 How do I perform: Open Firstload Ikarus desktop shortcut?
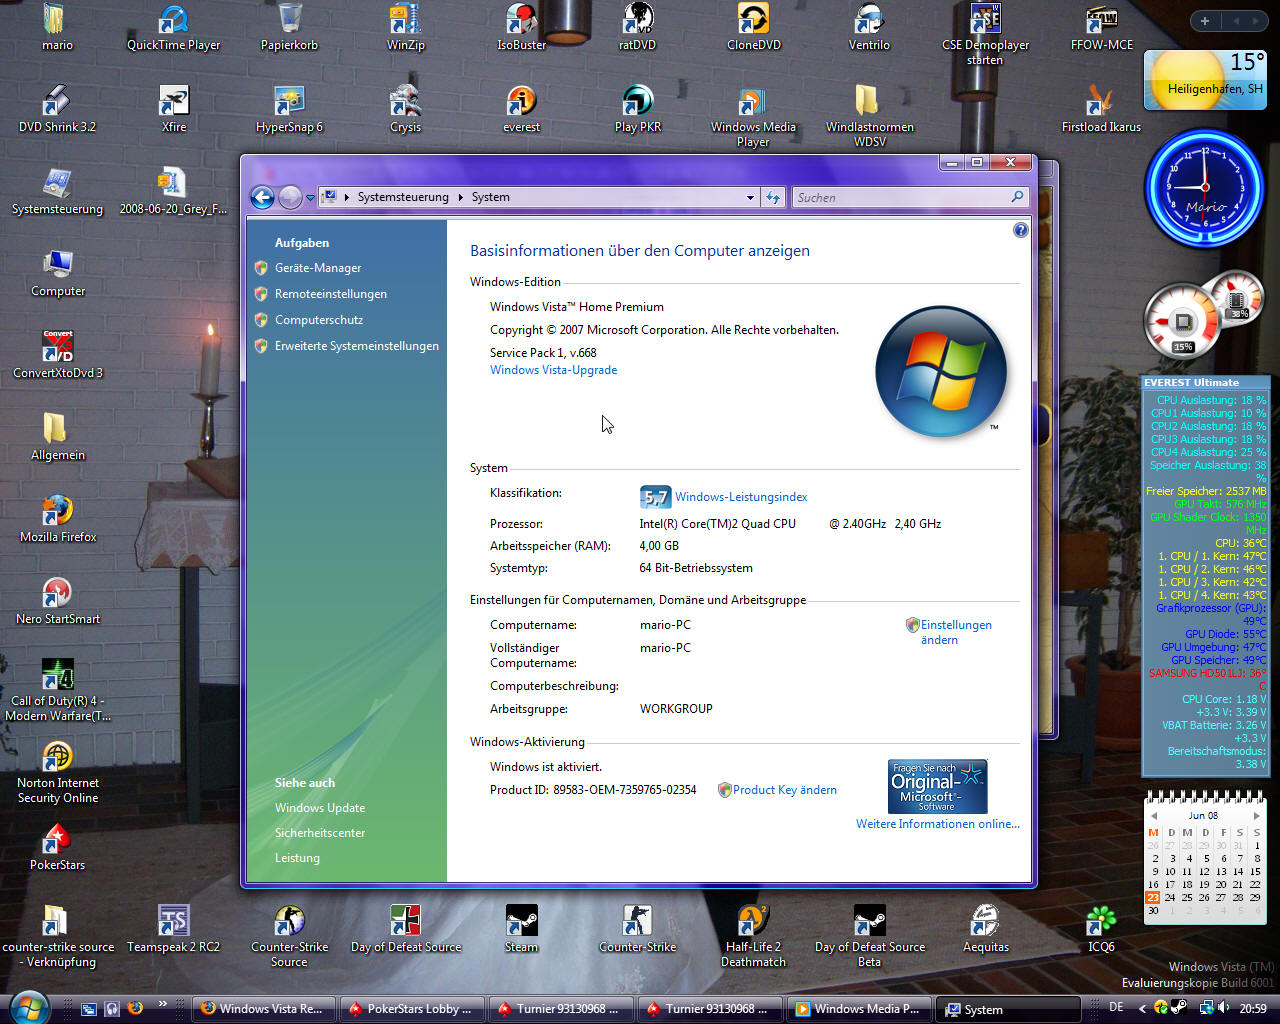click(1101, 109)
